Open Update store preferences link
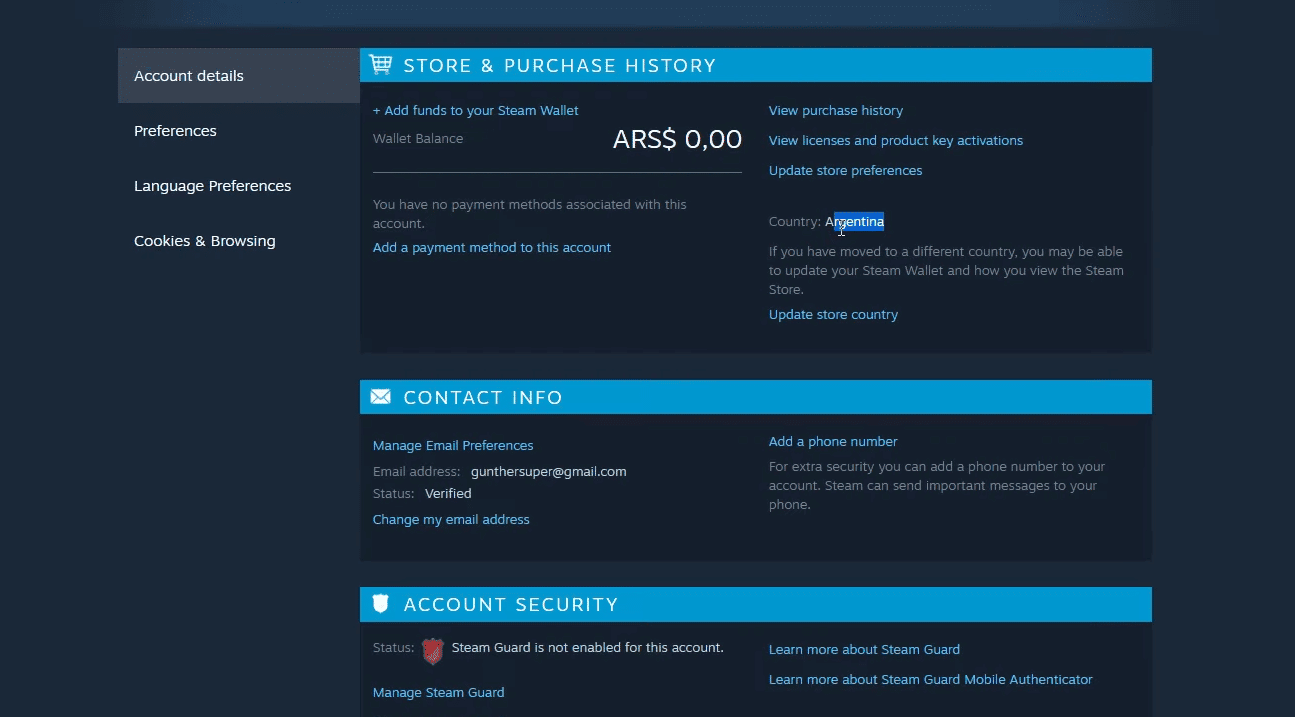1295x717 pixels. pyautogui.click(x=846, y=171)
